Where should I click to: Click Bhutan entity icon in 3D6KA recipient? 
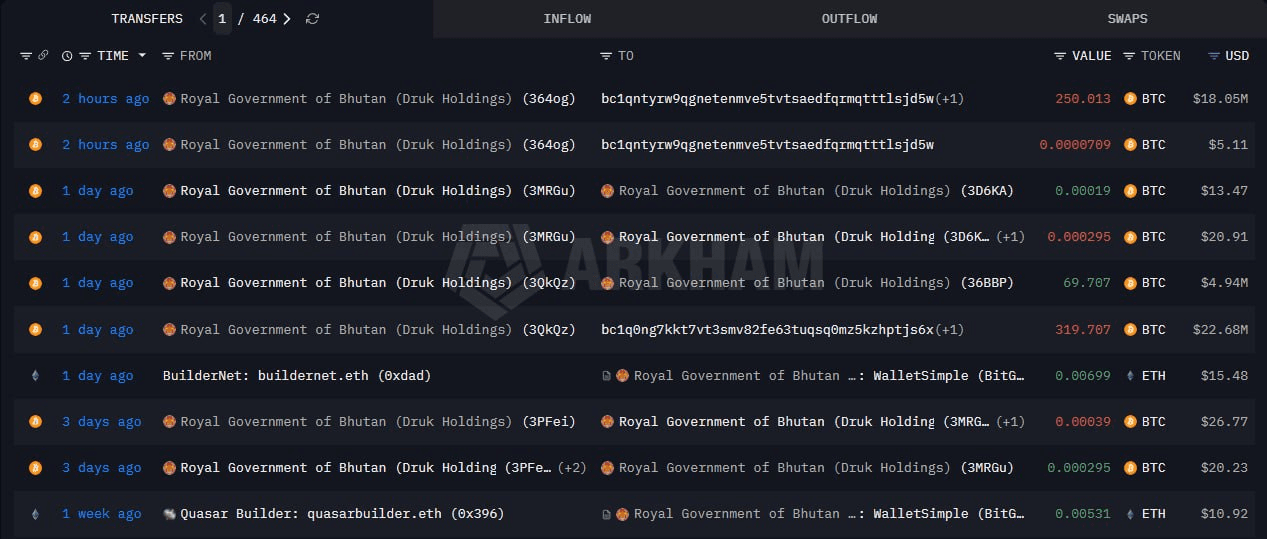click(x=607, y=191)
